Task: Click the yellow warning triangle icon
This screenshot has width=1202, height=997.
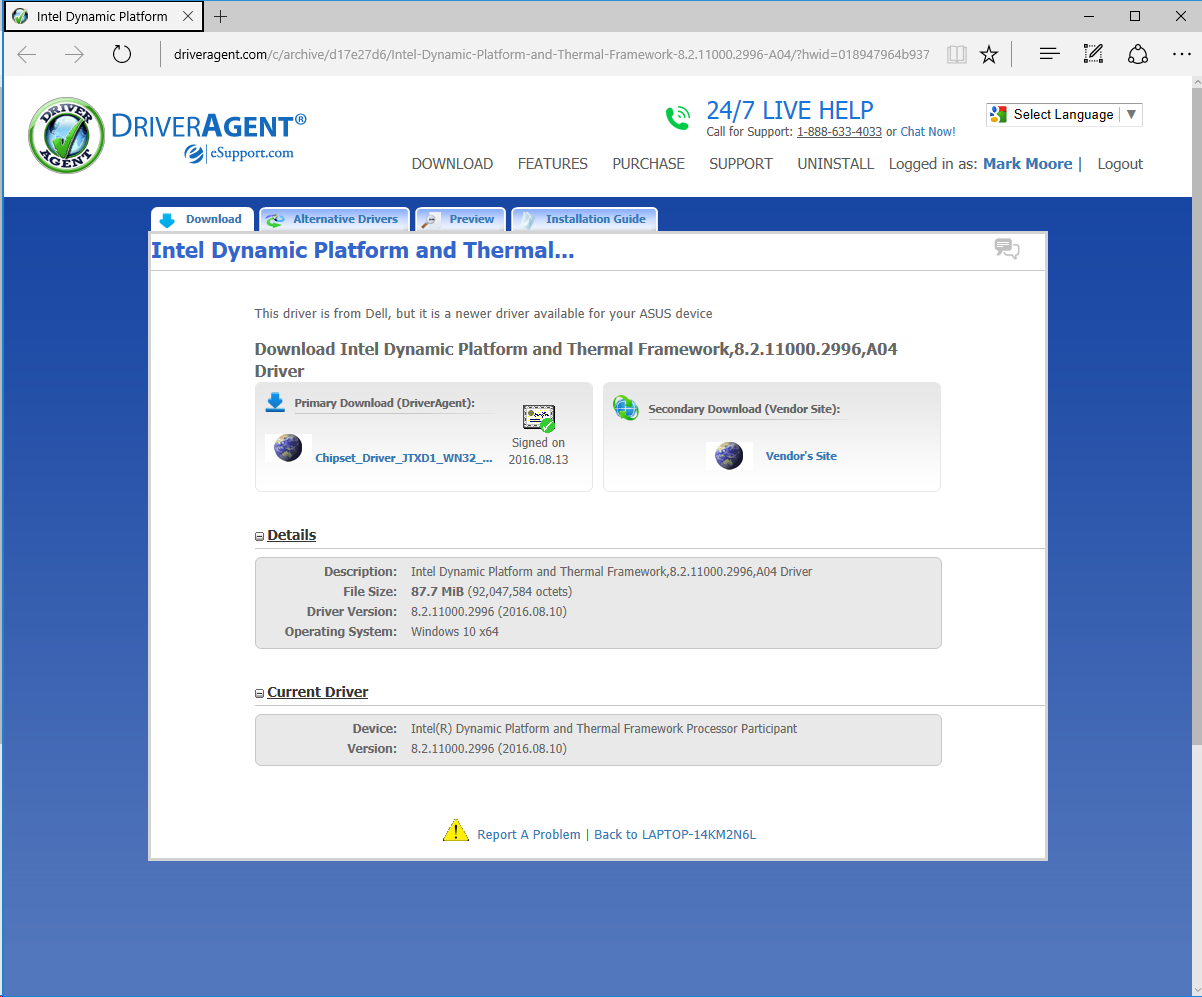Action: (456, 830)
